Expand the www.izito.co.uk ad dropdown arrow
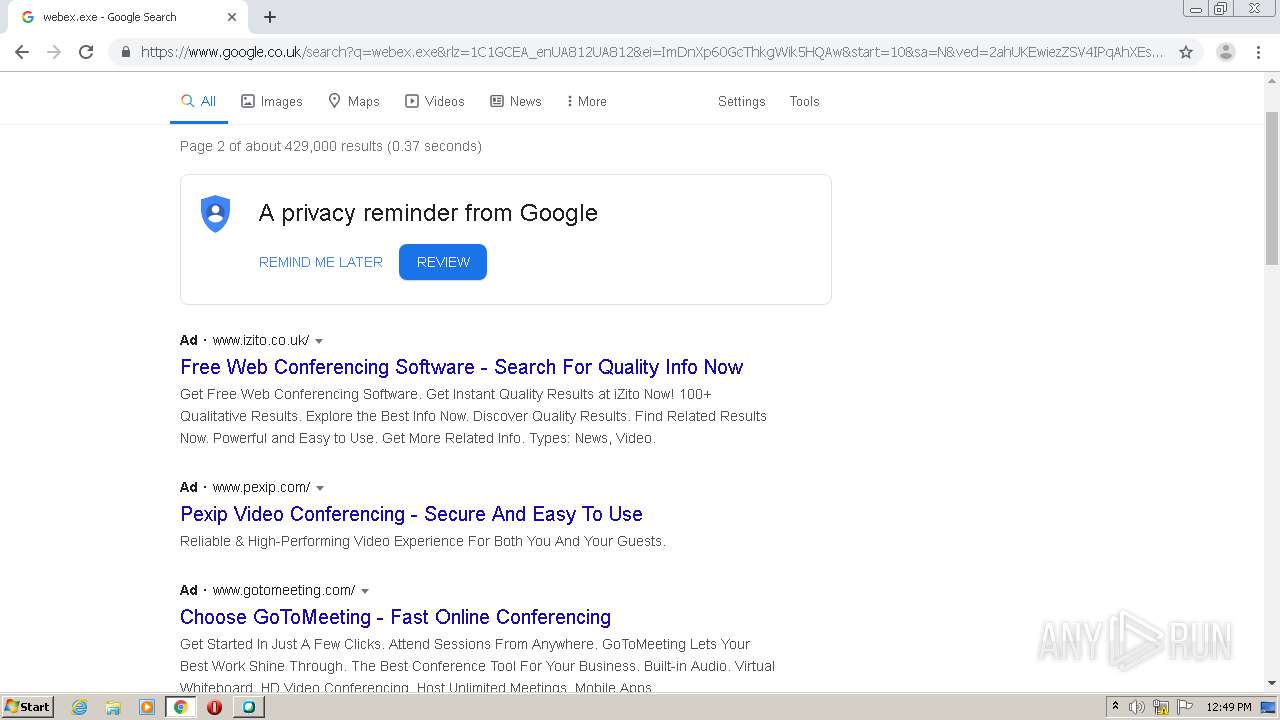 319,341
